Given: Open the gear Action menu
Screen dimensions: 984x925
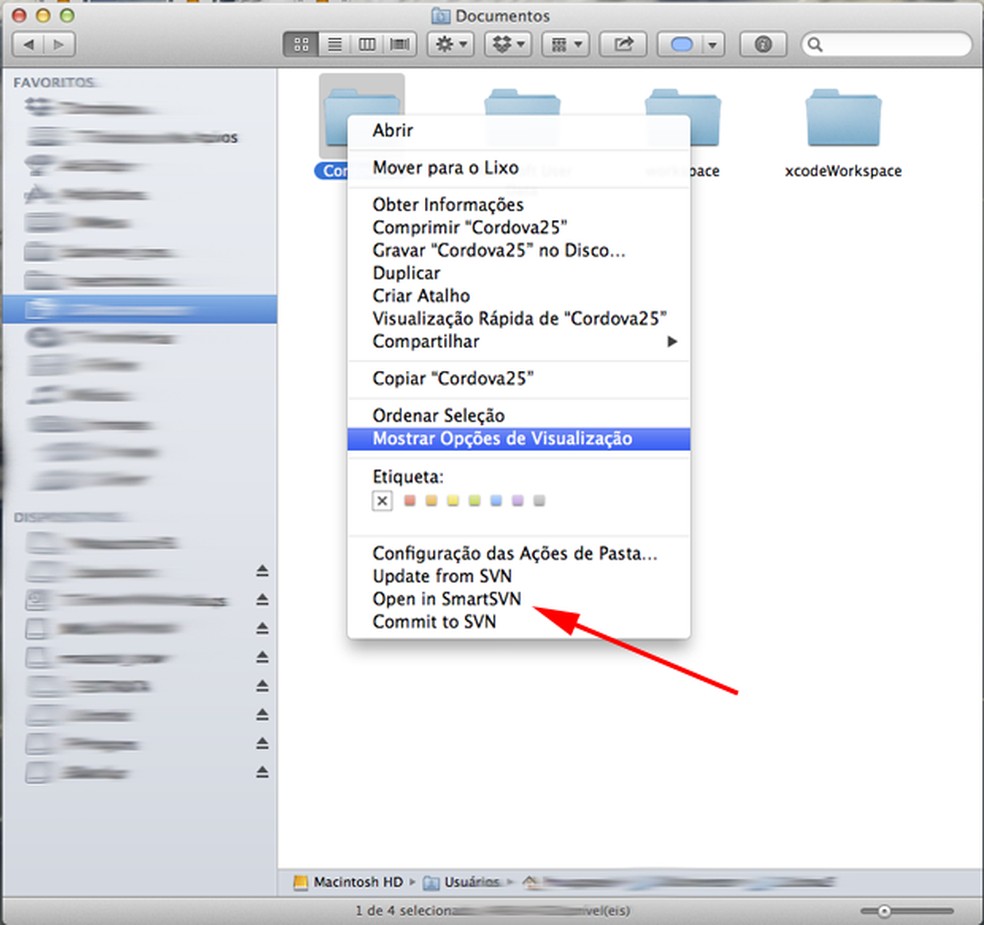Looking at the screenshot, I should point(451,45).
